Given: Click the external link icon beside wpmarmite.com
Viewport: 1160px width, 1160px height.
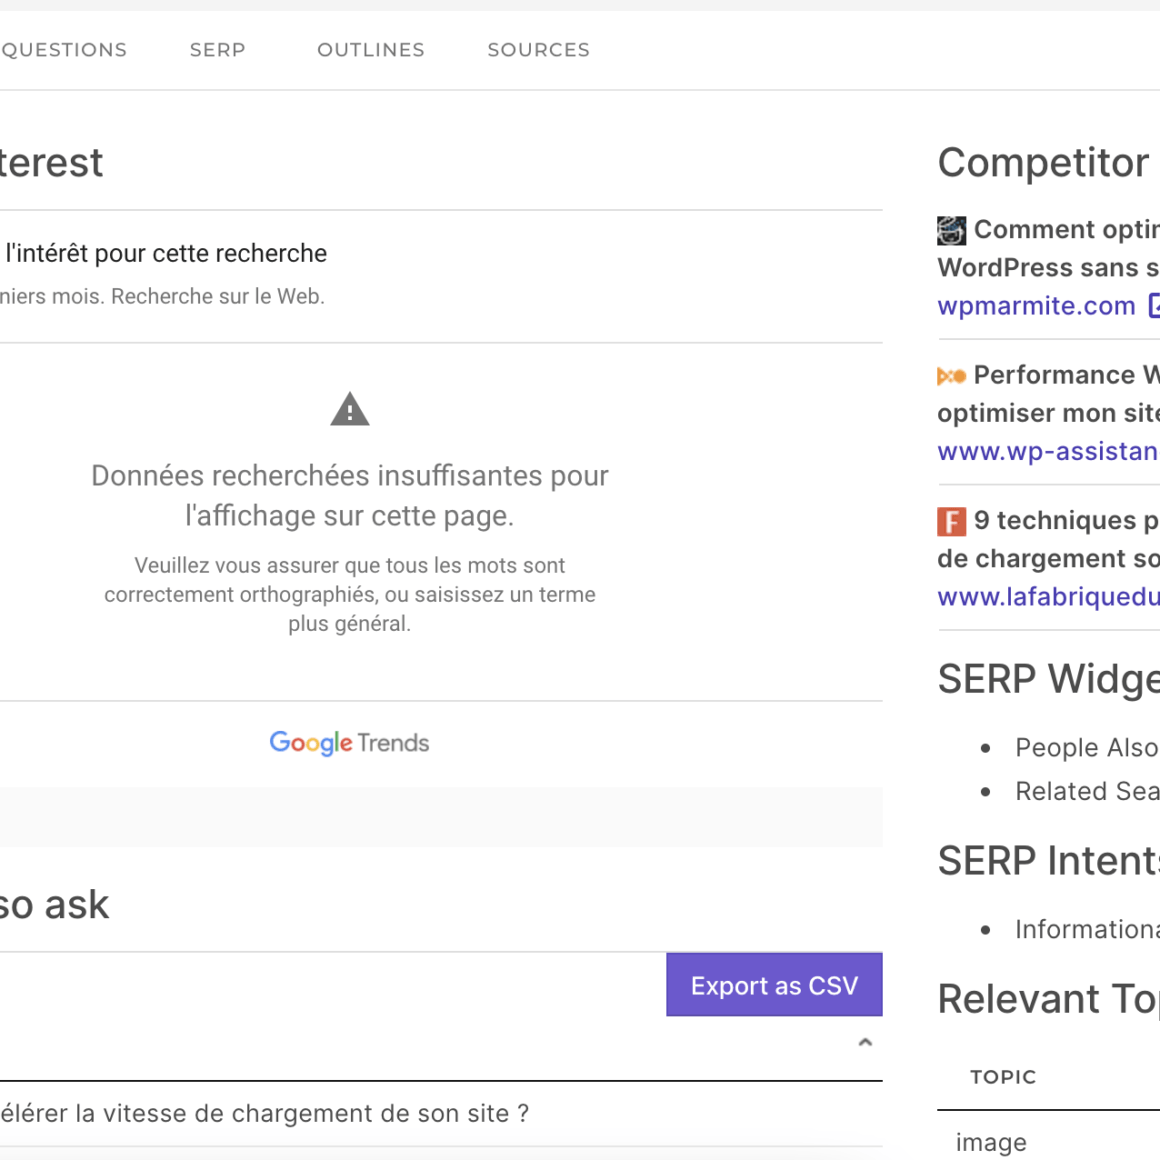Looking at the screenshot, I should pyautogui.click(x=1154, y=306).
